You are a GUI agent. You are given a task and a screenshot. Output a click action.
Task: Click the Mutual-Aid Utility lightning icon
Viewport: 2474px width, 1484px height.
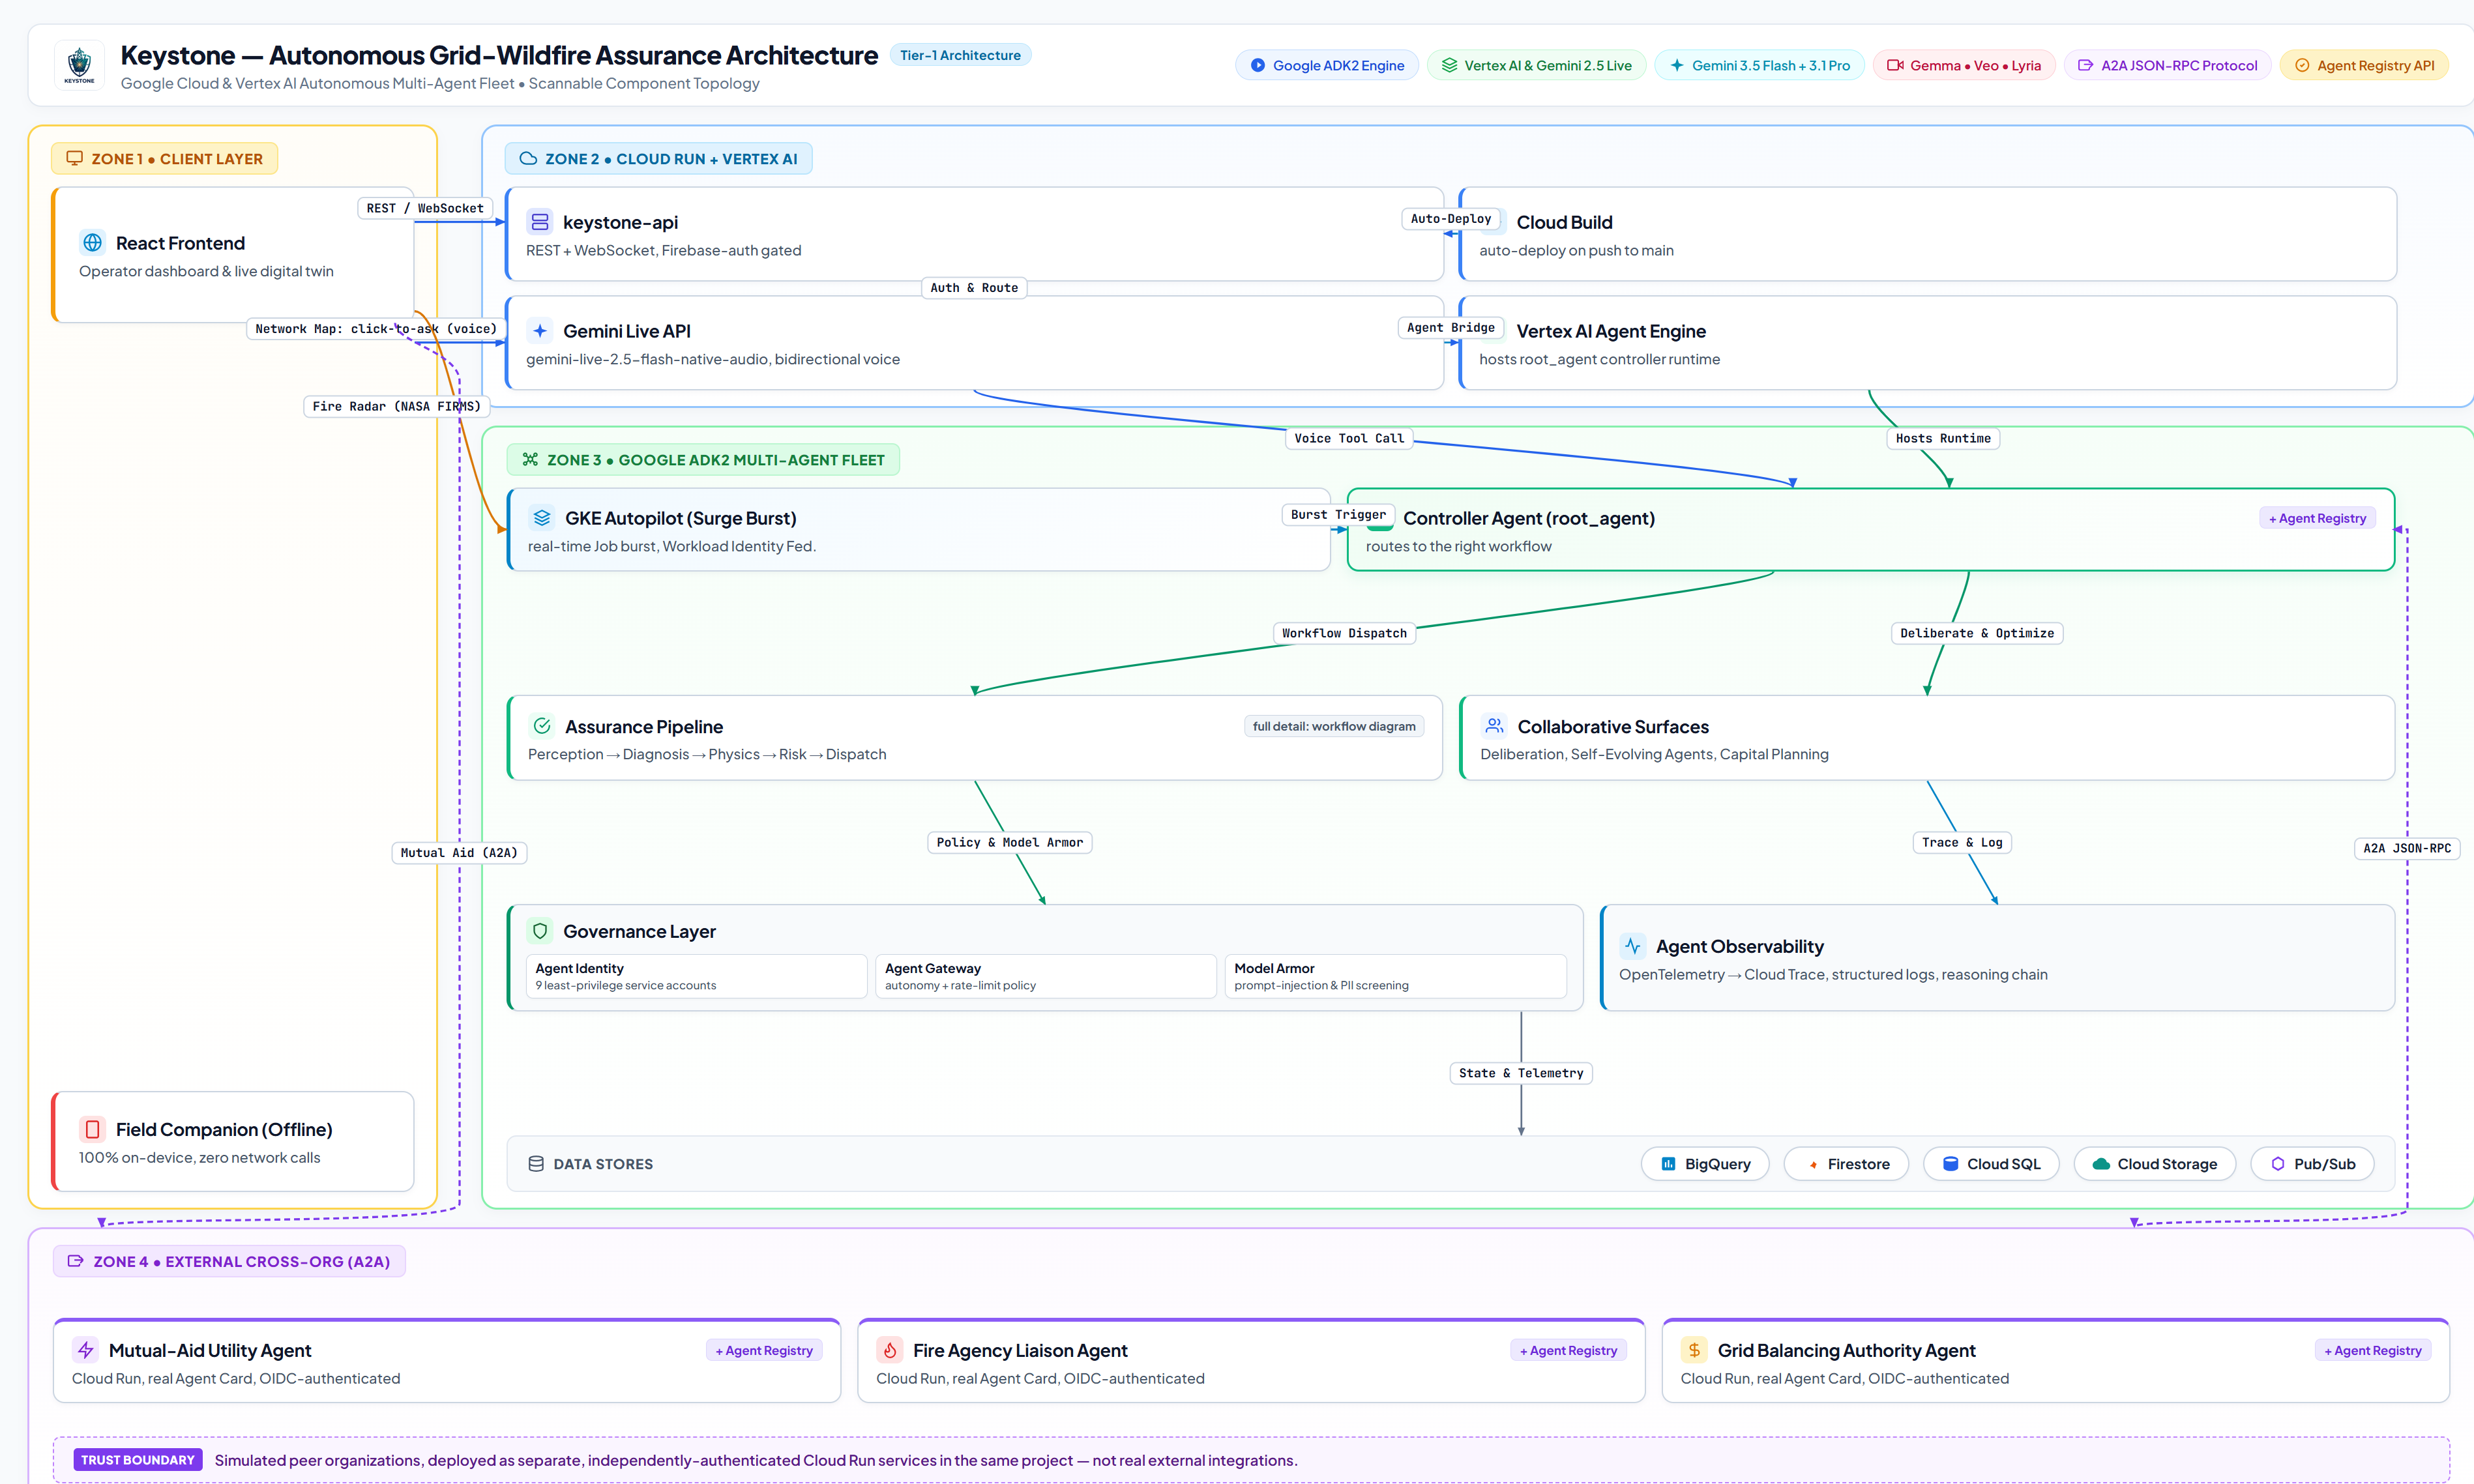pos(86,1350)
